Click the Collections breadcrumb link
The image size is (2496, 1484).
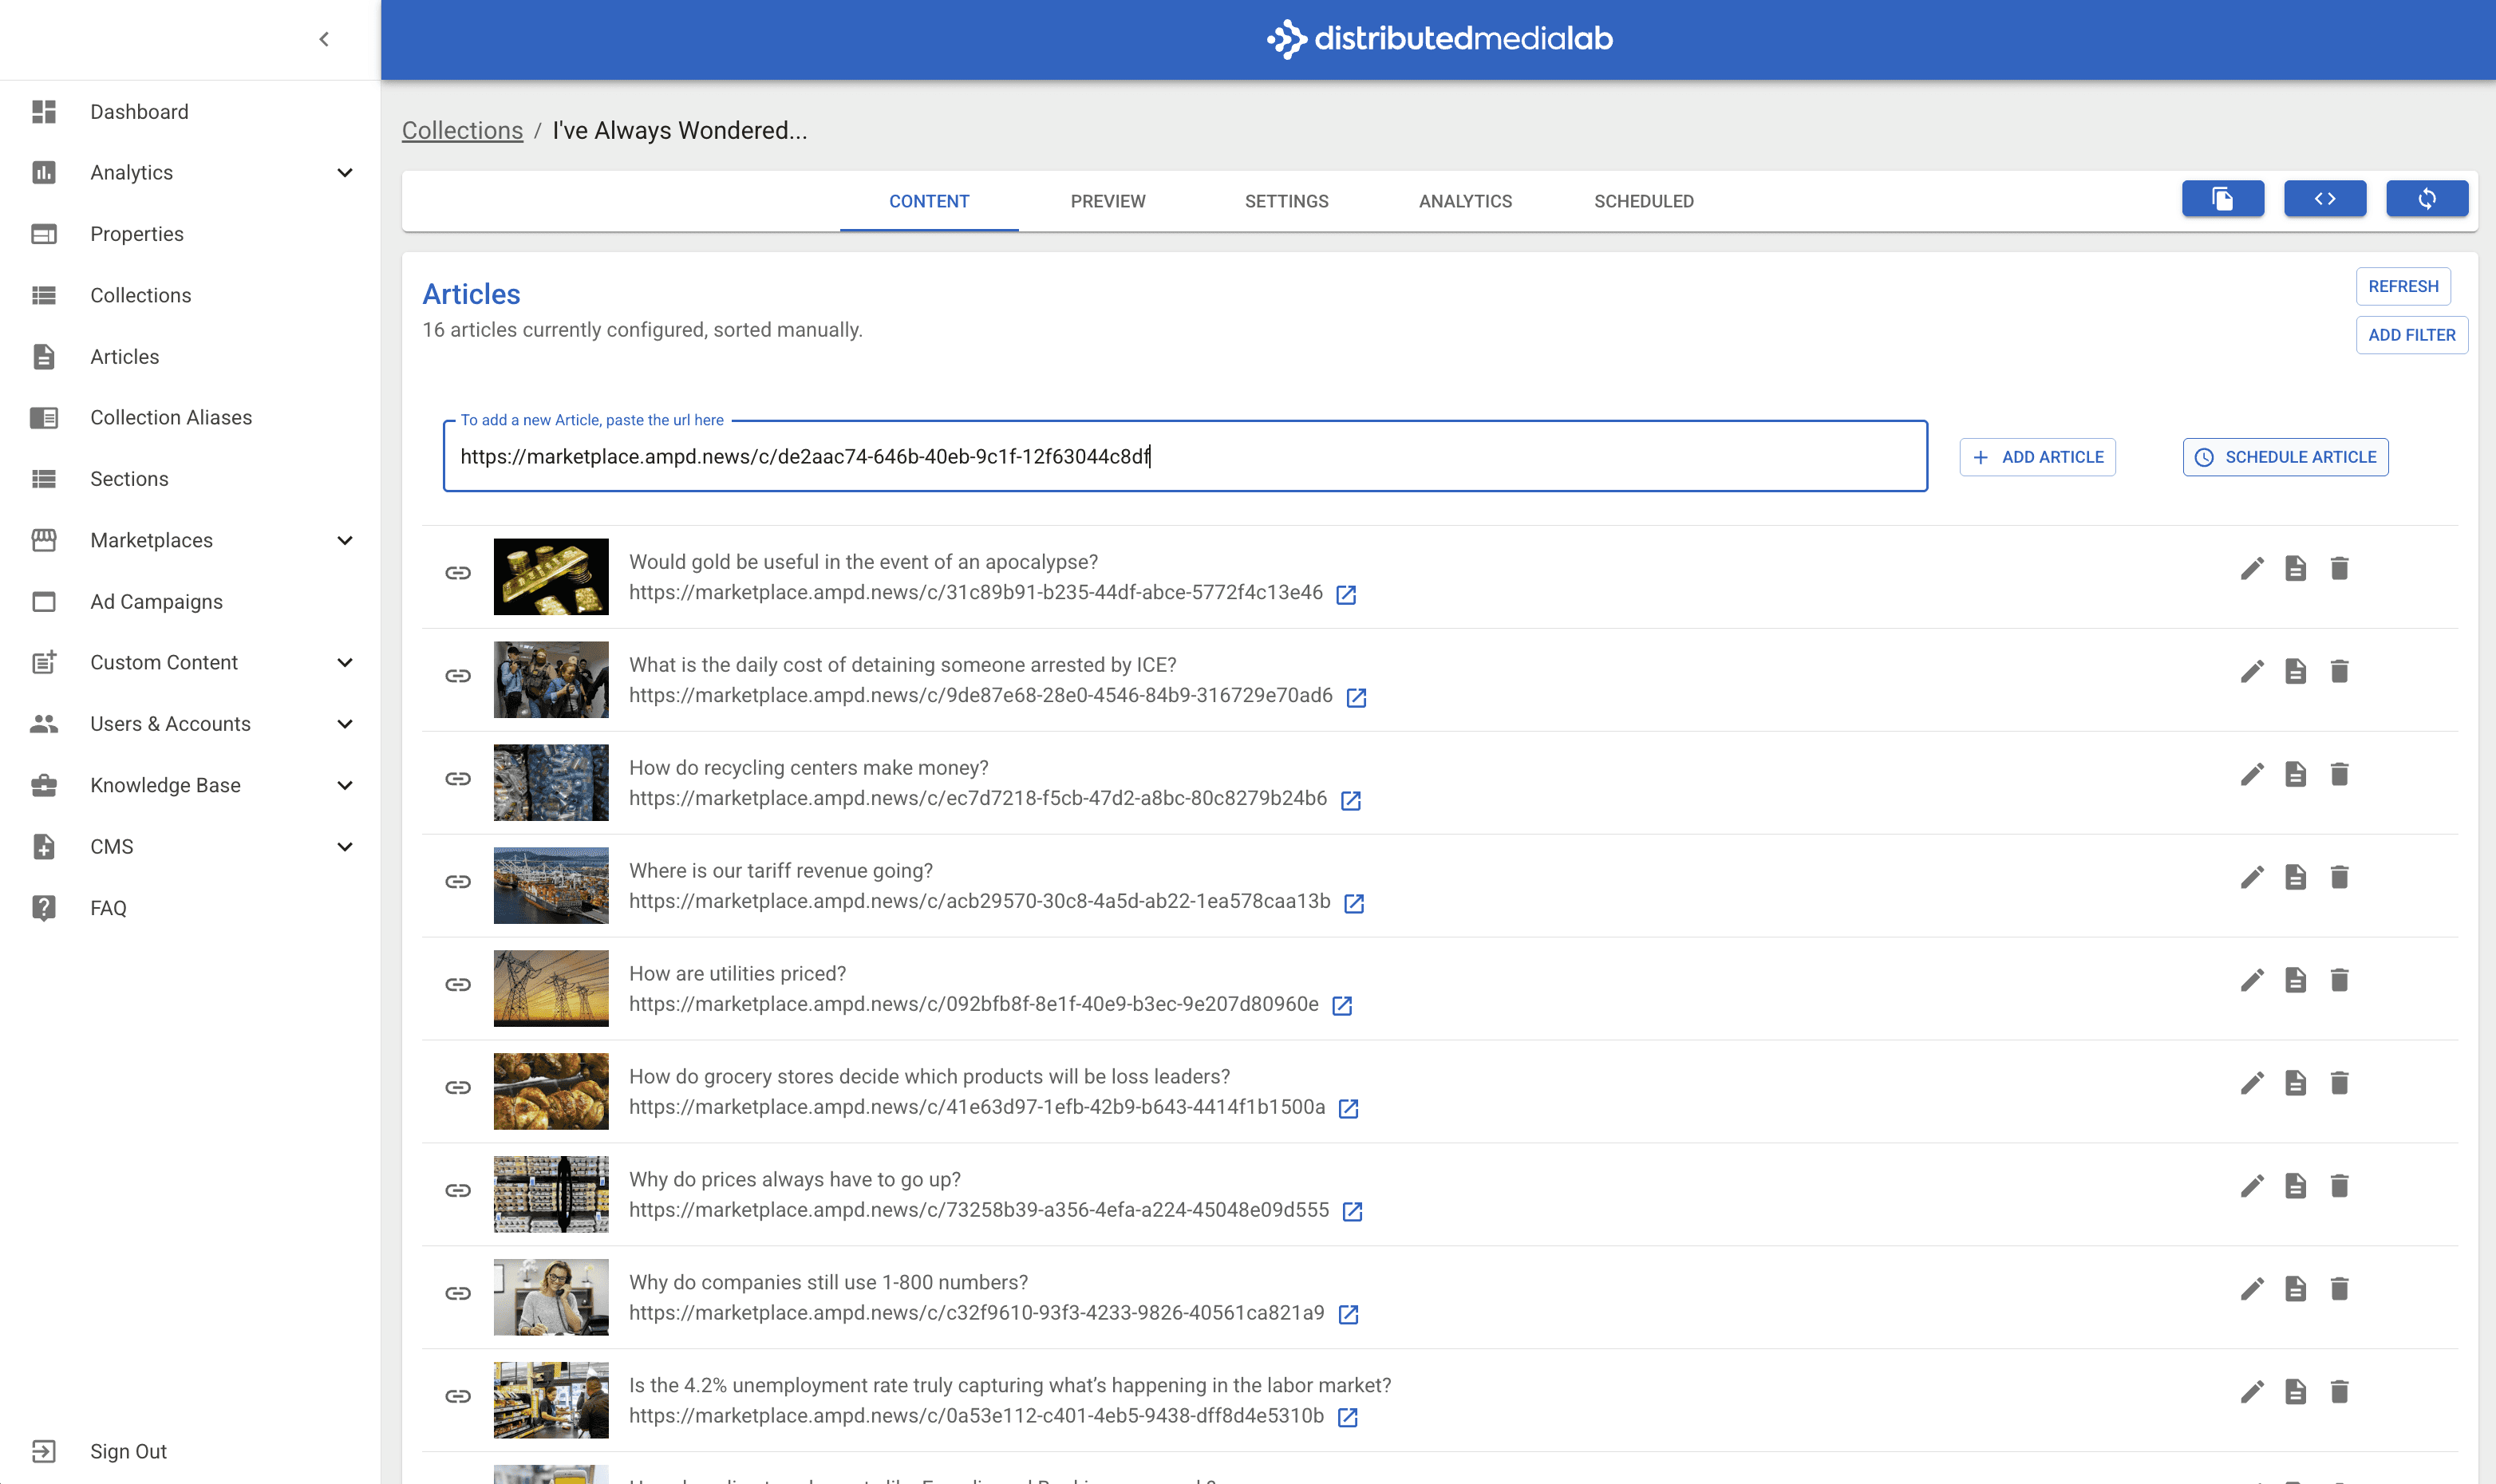tap(462, 131)
